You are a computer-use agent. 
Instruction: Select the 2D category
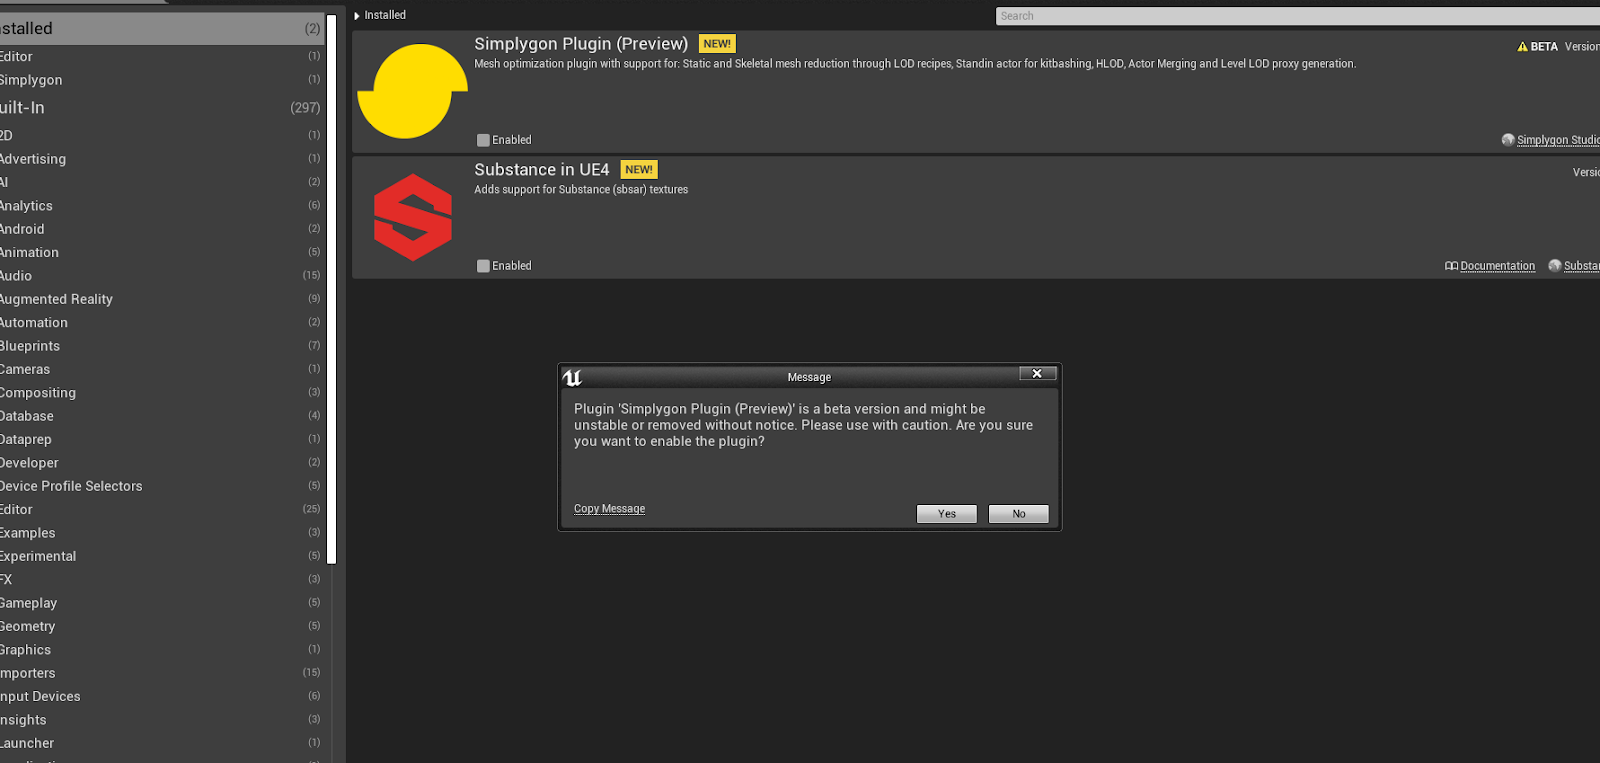click(x=162, y=136)
